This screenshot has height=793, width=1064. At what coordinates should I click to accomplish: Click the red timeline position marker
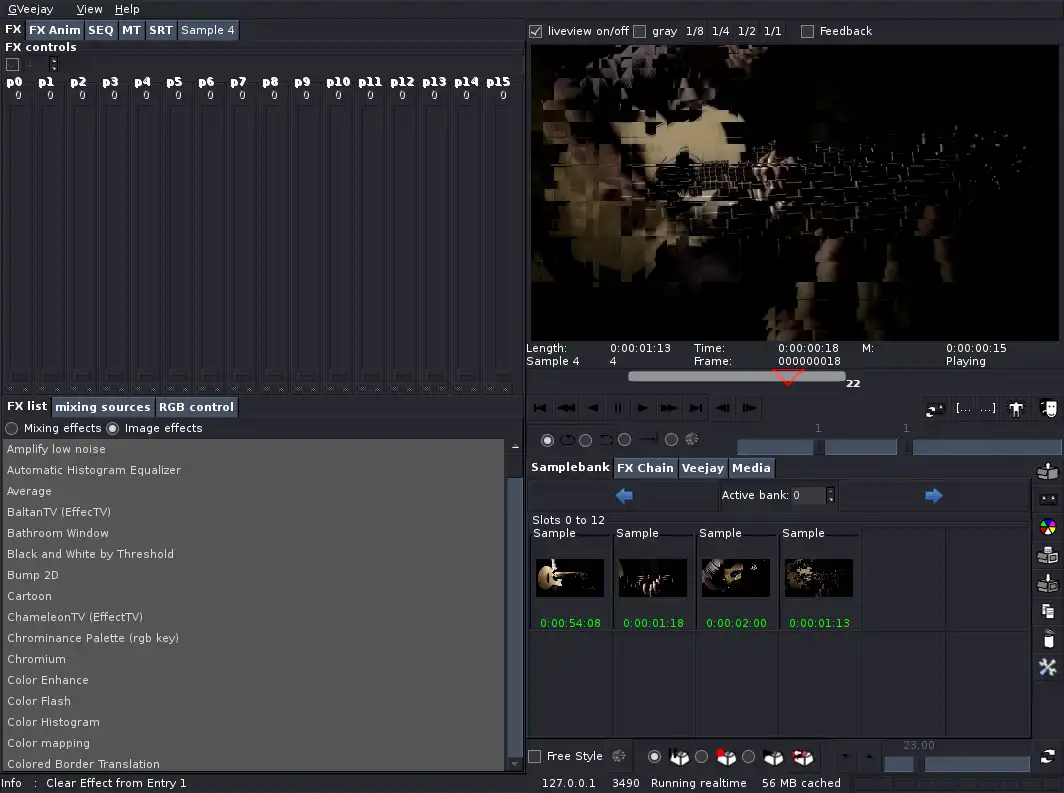click(x=788, y=377)
